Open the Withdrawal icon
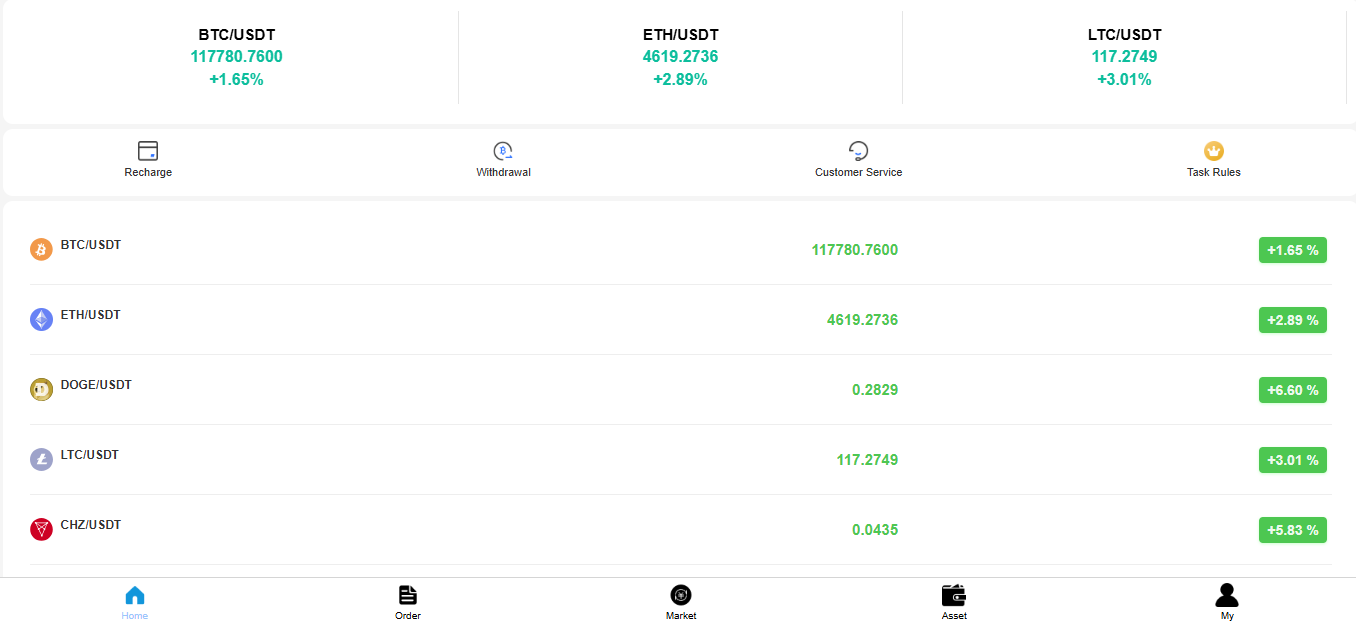Viewport: 1356px width, 626px height. tap(503, 151)
